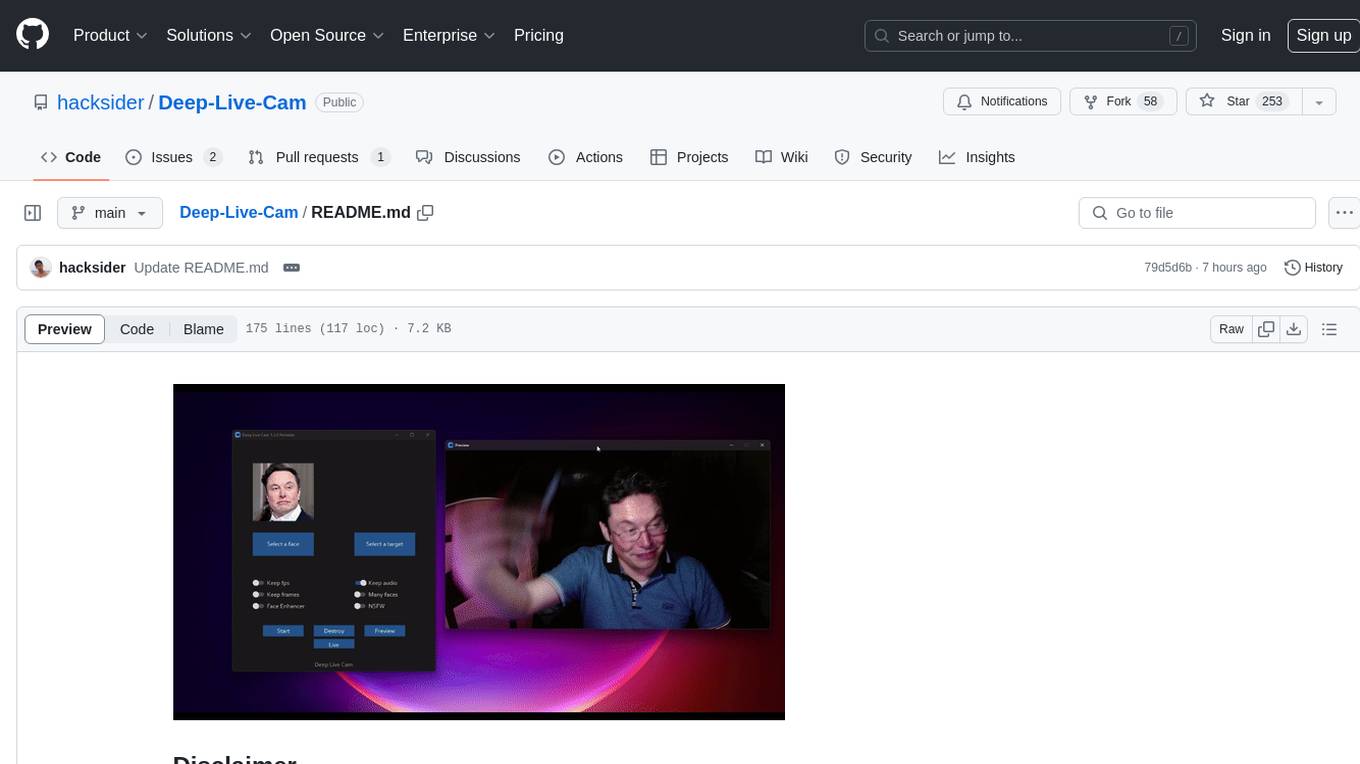Image resolution: width=1360 pixels, height=764 pixels.
Task: Click the fork count 58
Action: [1150, 102]
